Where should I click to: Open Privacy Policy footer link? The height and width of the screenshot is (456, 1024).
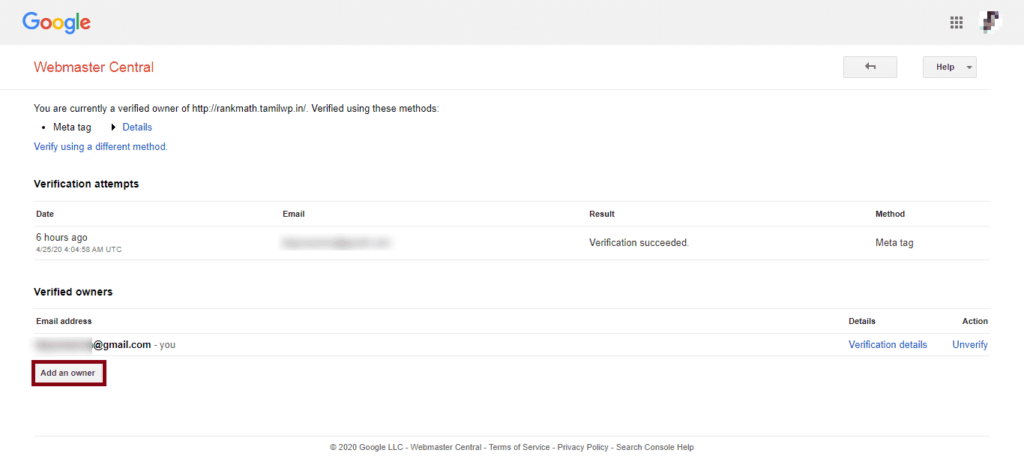click(583, 448)
